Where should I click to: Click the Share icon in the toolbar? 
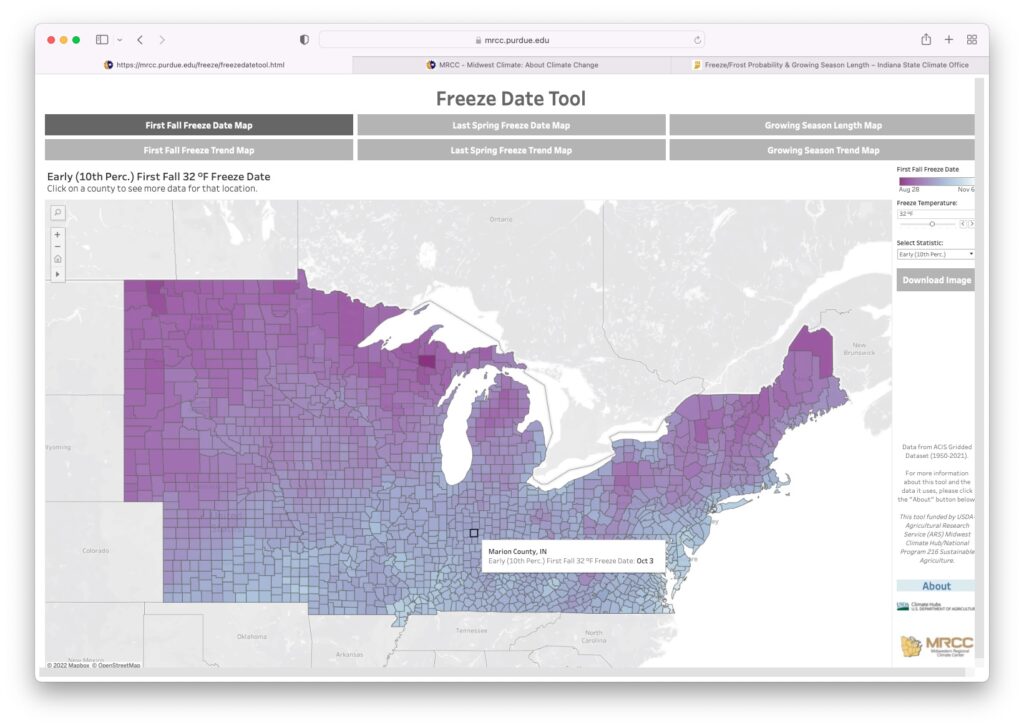point(924,39)
